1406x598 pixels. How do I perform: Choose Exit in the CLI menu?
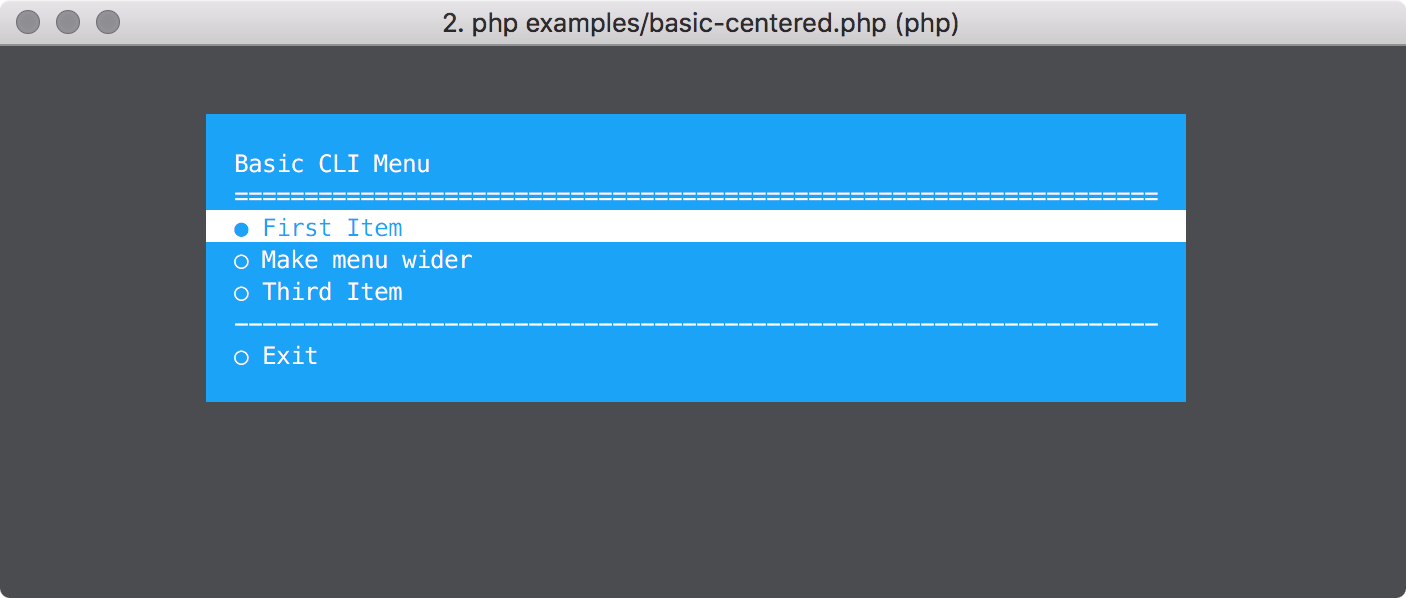pyautogui.click(x=290, y=356)
